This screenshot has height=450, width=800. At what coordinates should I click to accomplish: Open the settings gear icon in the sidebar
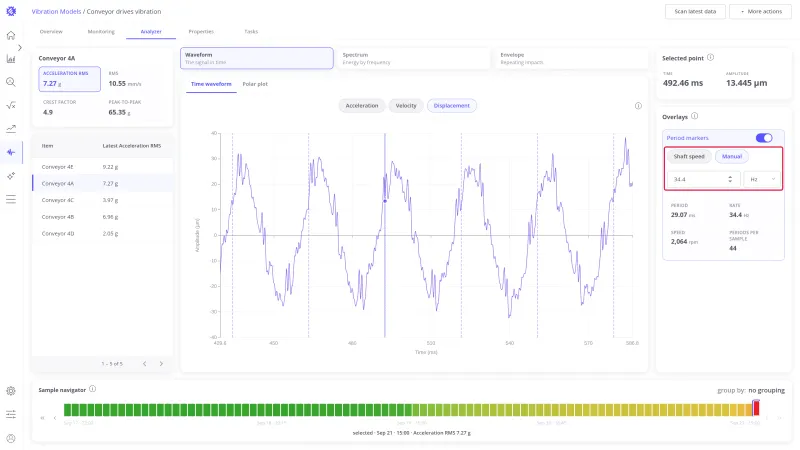pyautogui.click(x=11, y=391)
